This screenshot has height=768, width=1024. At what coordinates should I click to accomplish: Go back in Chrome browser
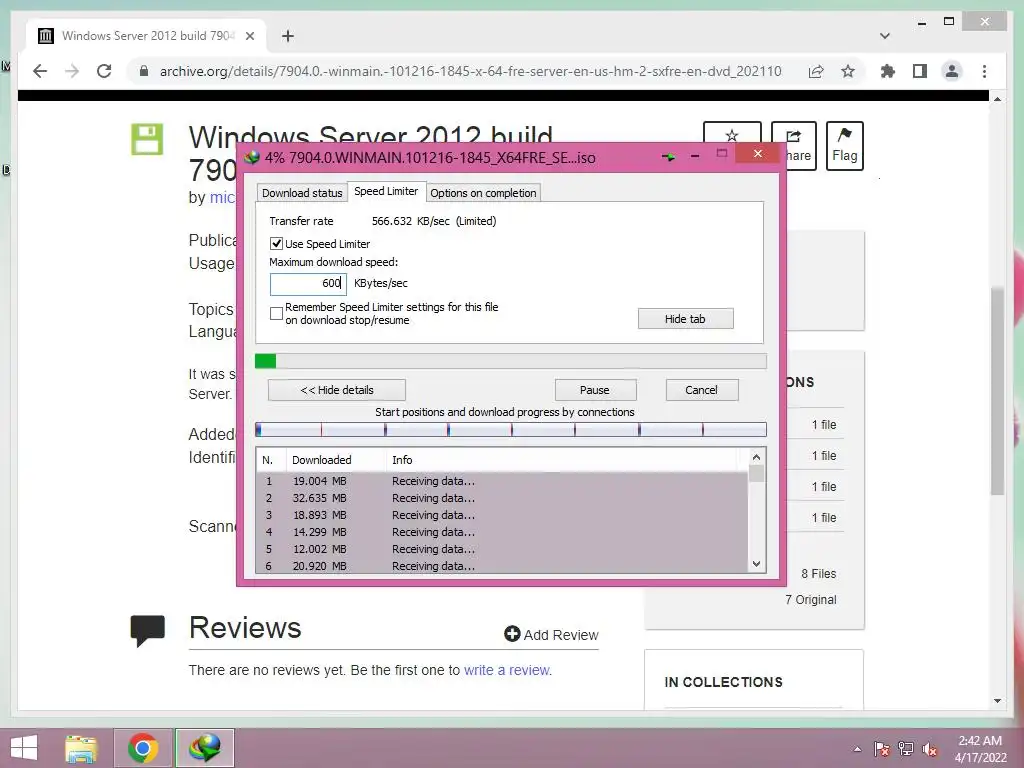click(40, 71)
